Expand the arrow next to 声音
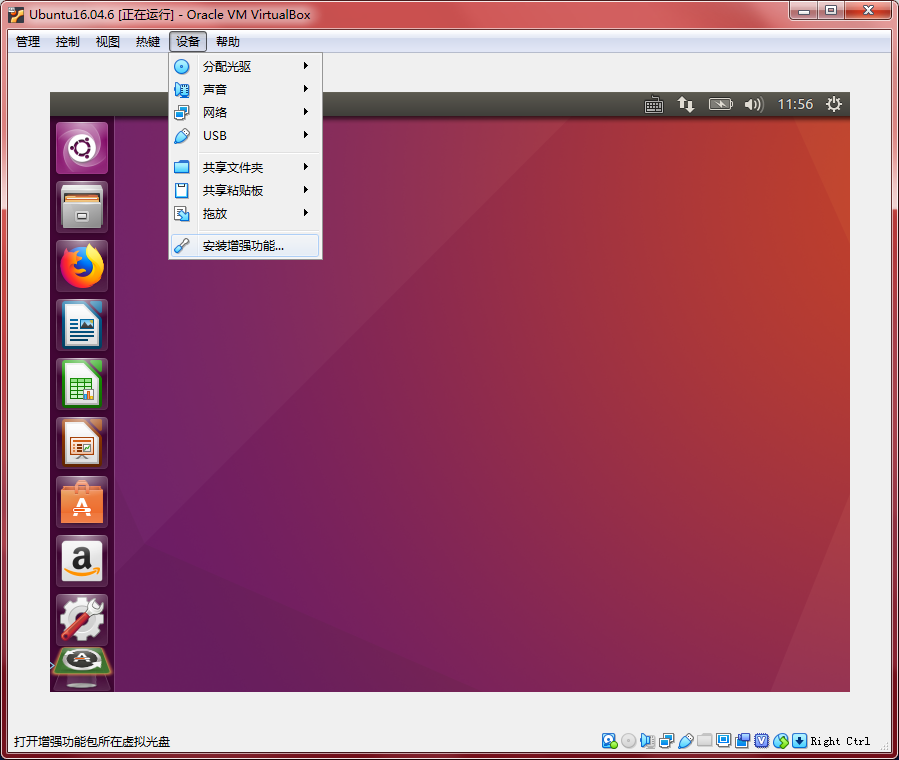This screenshot has height=760, width=899. coord(306,89)
